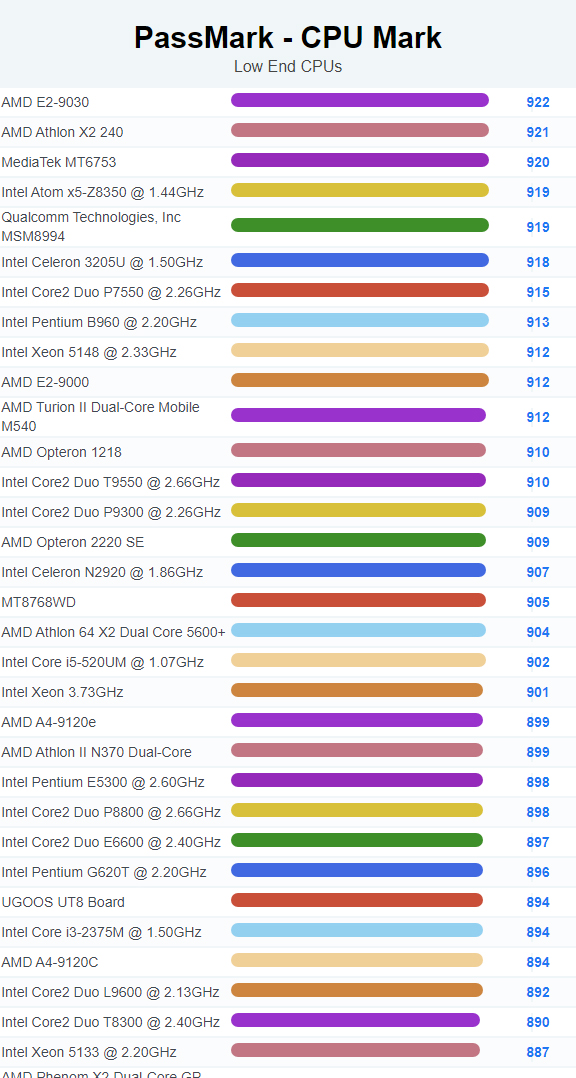Click Intel Core i5-520UM @ 1.07GHz
This screenshot has height=1078, width=576.
102,662
